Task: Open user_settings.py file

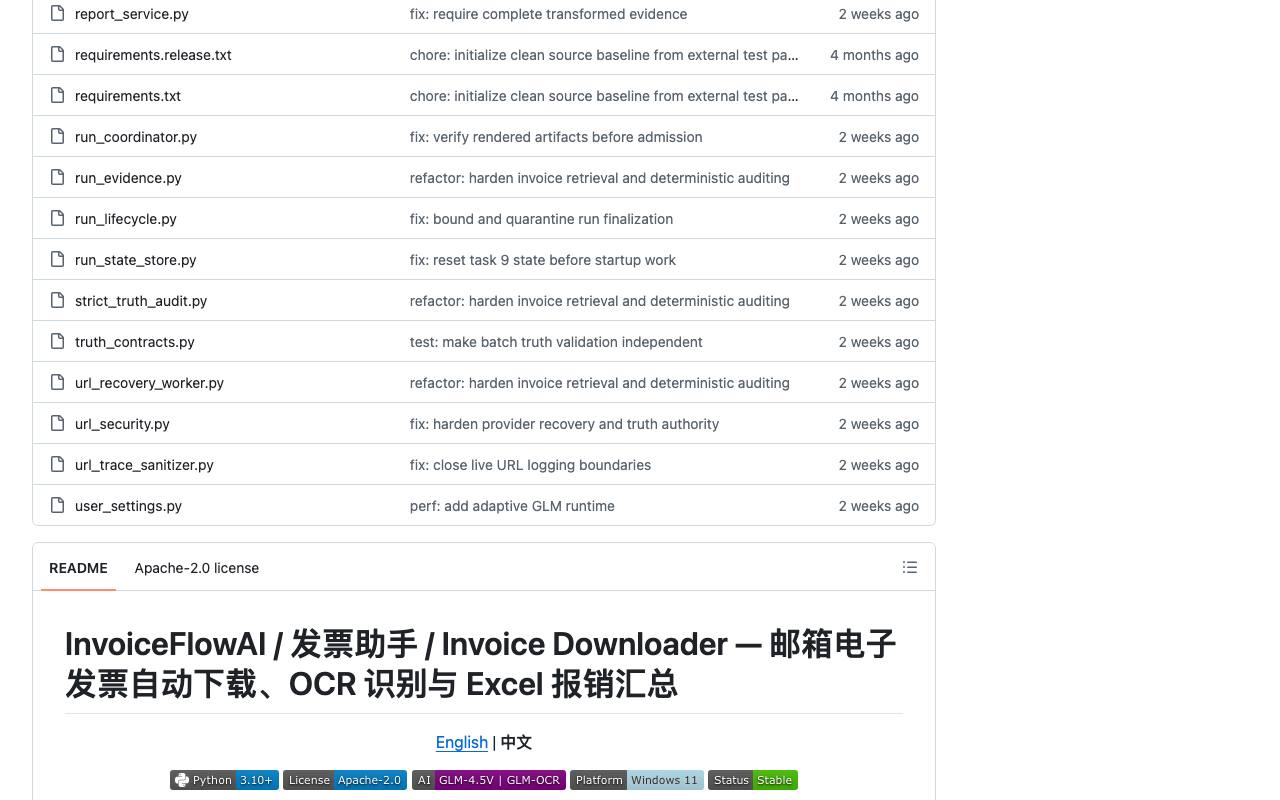Action: pyautogui.click(x=128, y=506)
